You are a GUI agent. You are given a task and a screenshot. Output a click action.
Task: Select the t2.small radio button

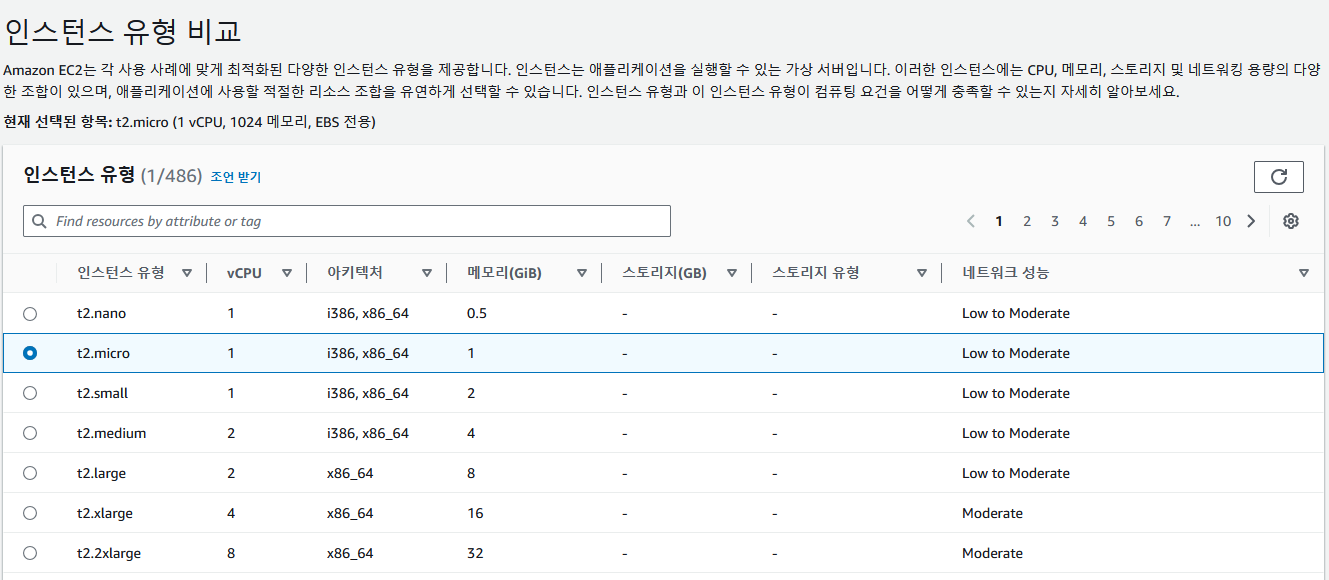tap(30, 393)
